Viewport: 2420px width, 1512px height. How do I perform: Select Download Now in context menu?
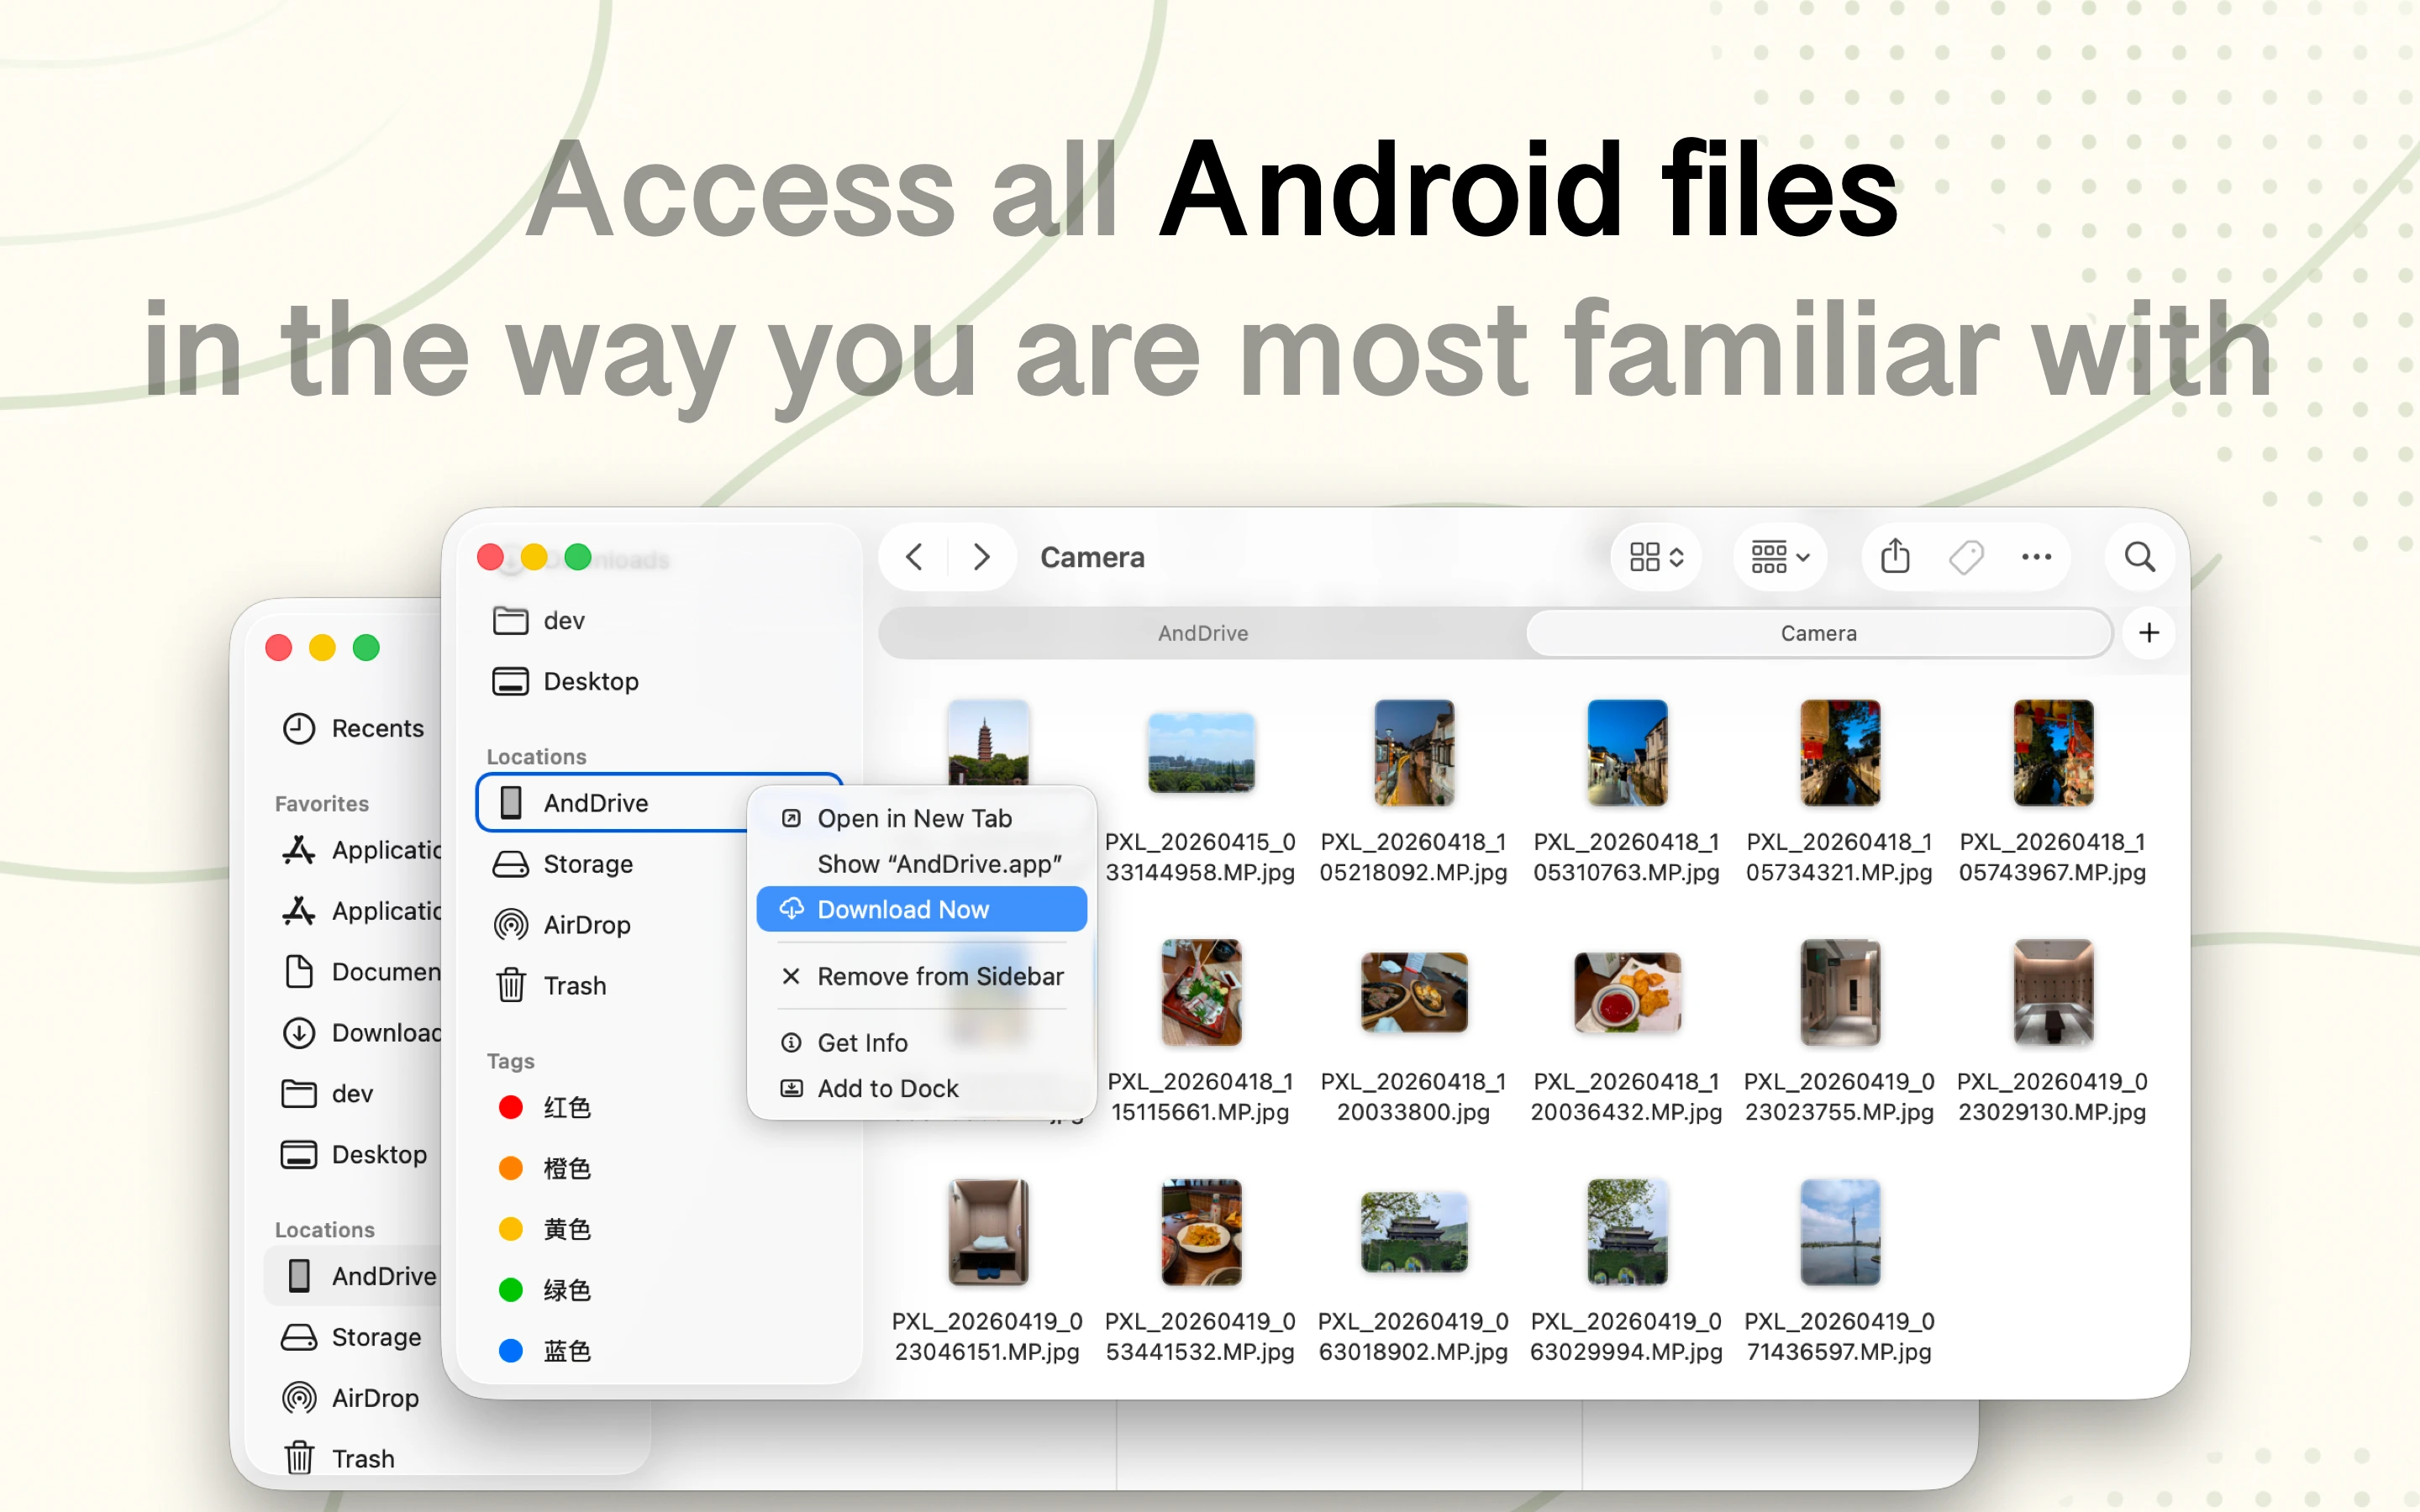pyautogui.click(x=921, y=909)
